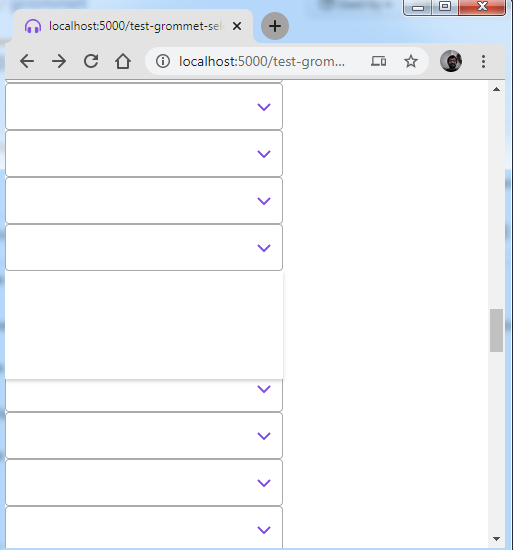Click the page scrollbar thumb
This screenshot has width=513, height=550.
pyautogui.click(x=496, y=330)
